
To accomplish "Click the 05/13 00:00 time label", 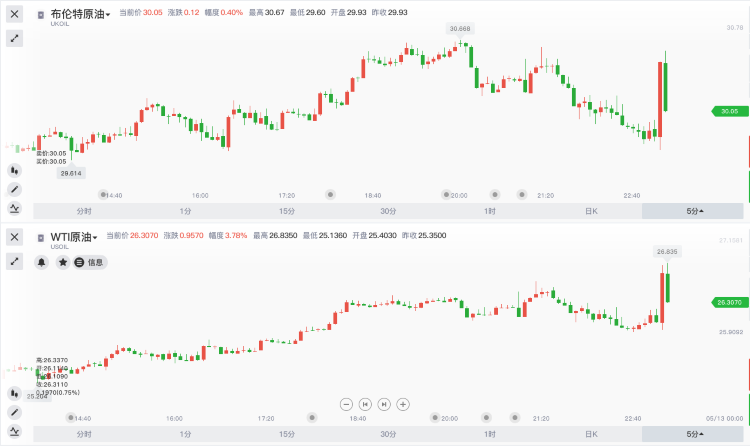I will coord(725,418).
